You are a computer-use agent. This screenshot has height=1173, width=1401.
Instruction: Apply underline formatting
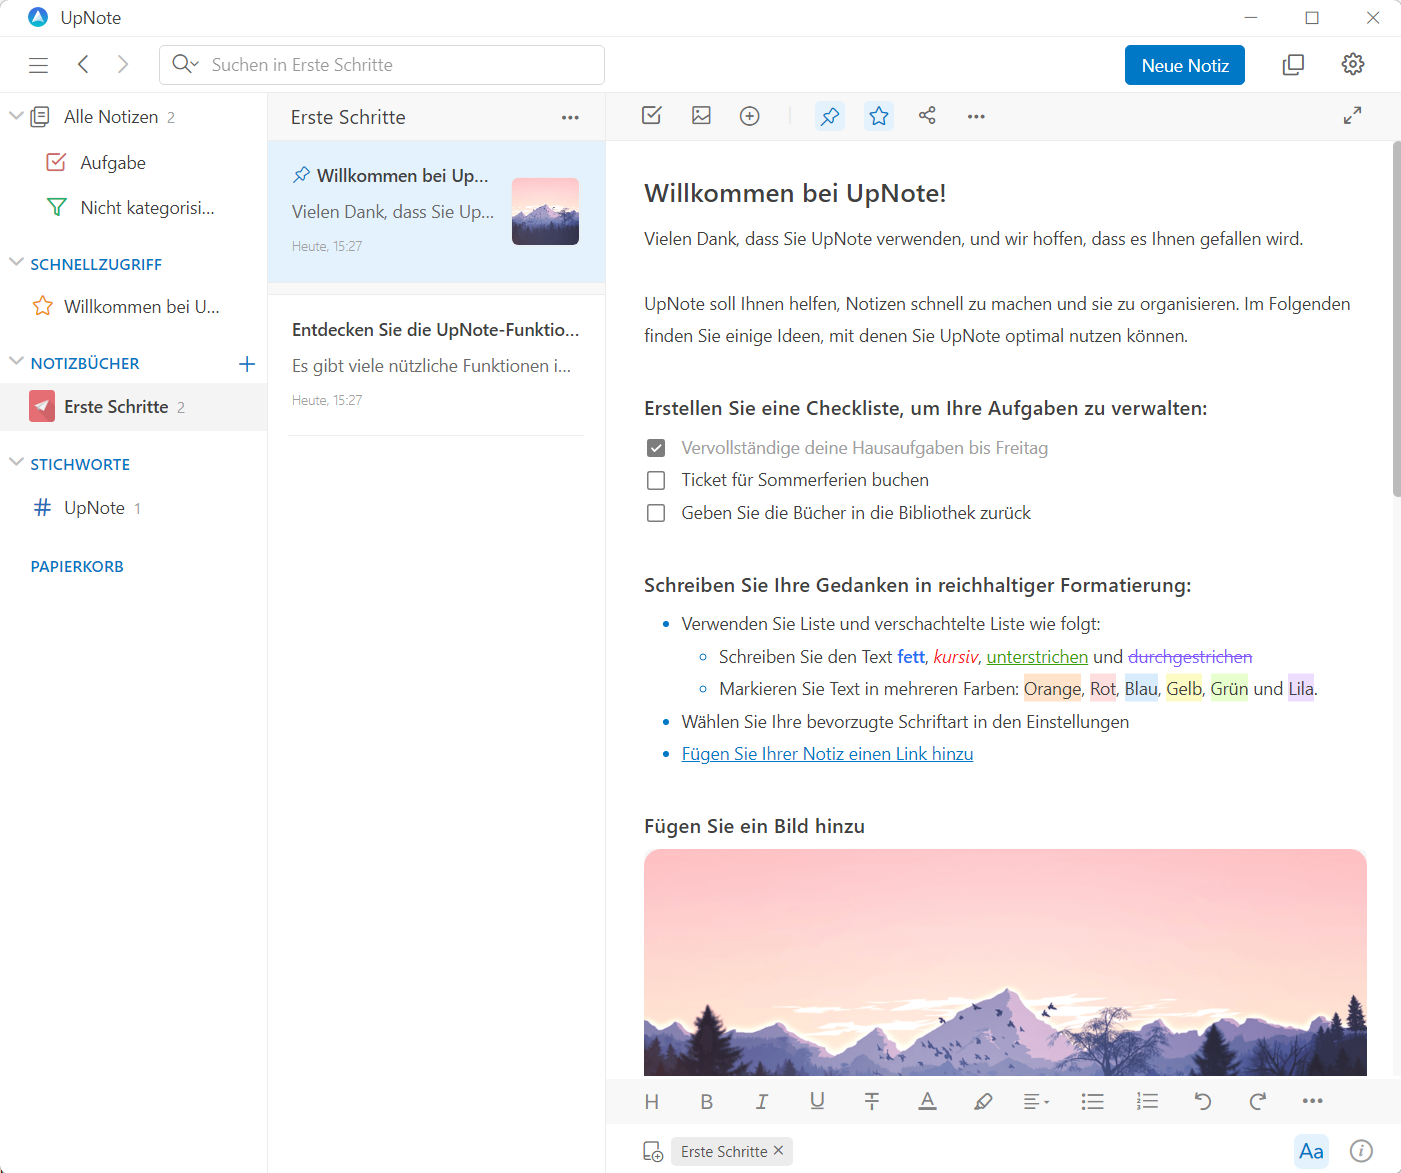(817, 1101)
